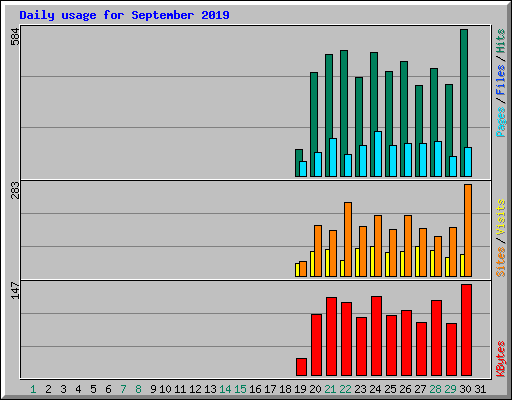The height and width of the screenshot is (400, 512).
Task: Click the cyan pages bar for day 21
Action: coord(333,157)
